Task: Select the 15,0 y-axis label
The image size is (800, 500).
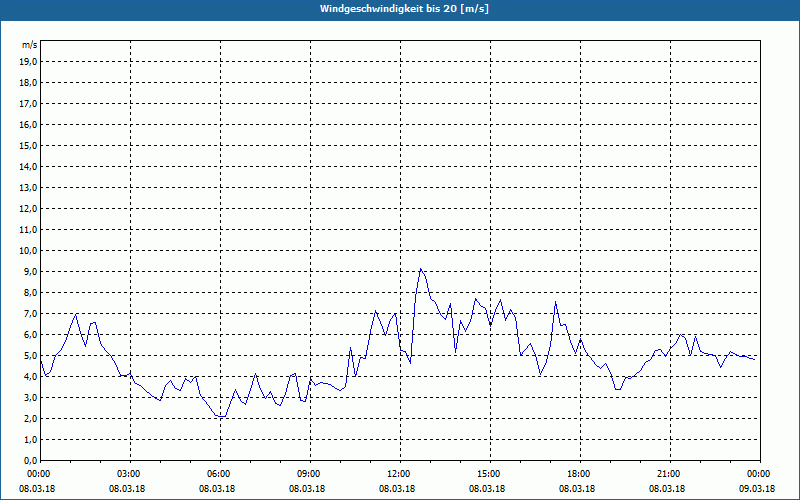Action: coord(29,145)
